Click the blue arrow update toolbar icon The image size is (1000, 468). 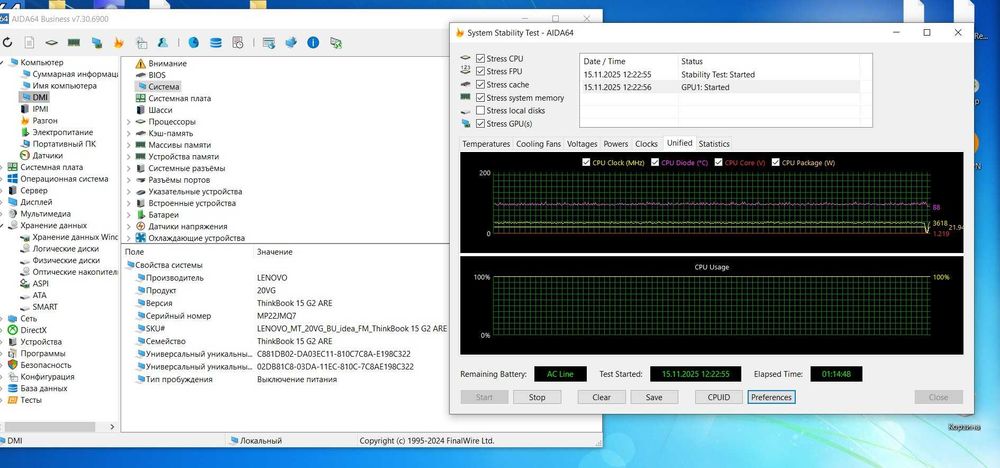291,43
